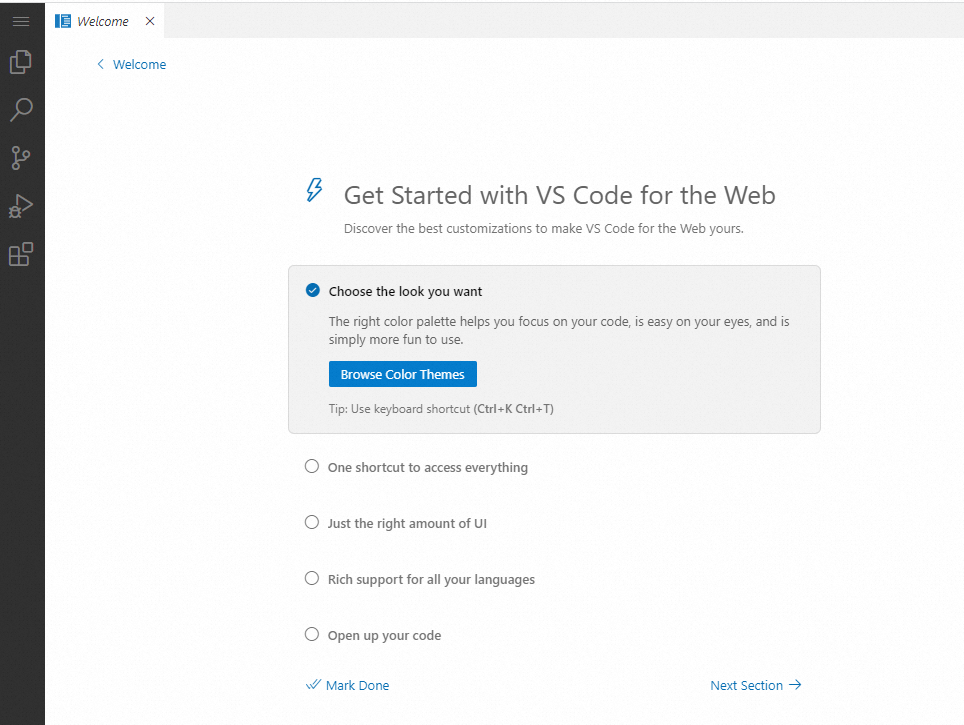This screenshot has width=964, height=725.
Task: Open the Extensions view
Action: point(21,254)
